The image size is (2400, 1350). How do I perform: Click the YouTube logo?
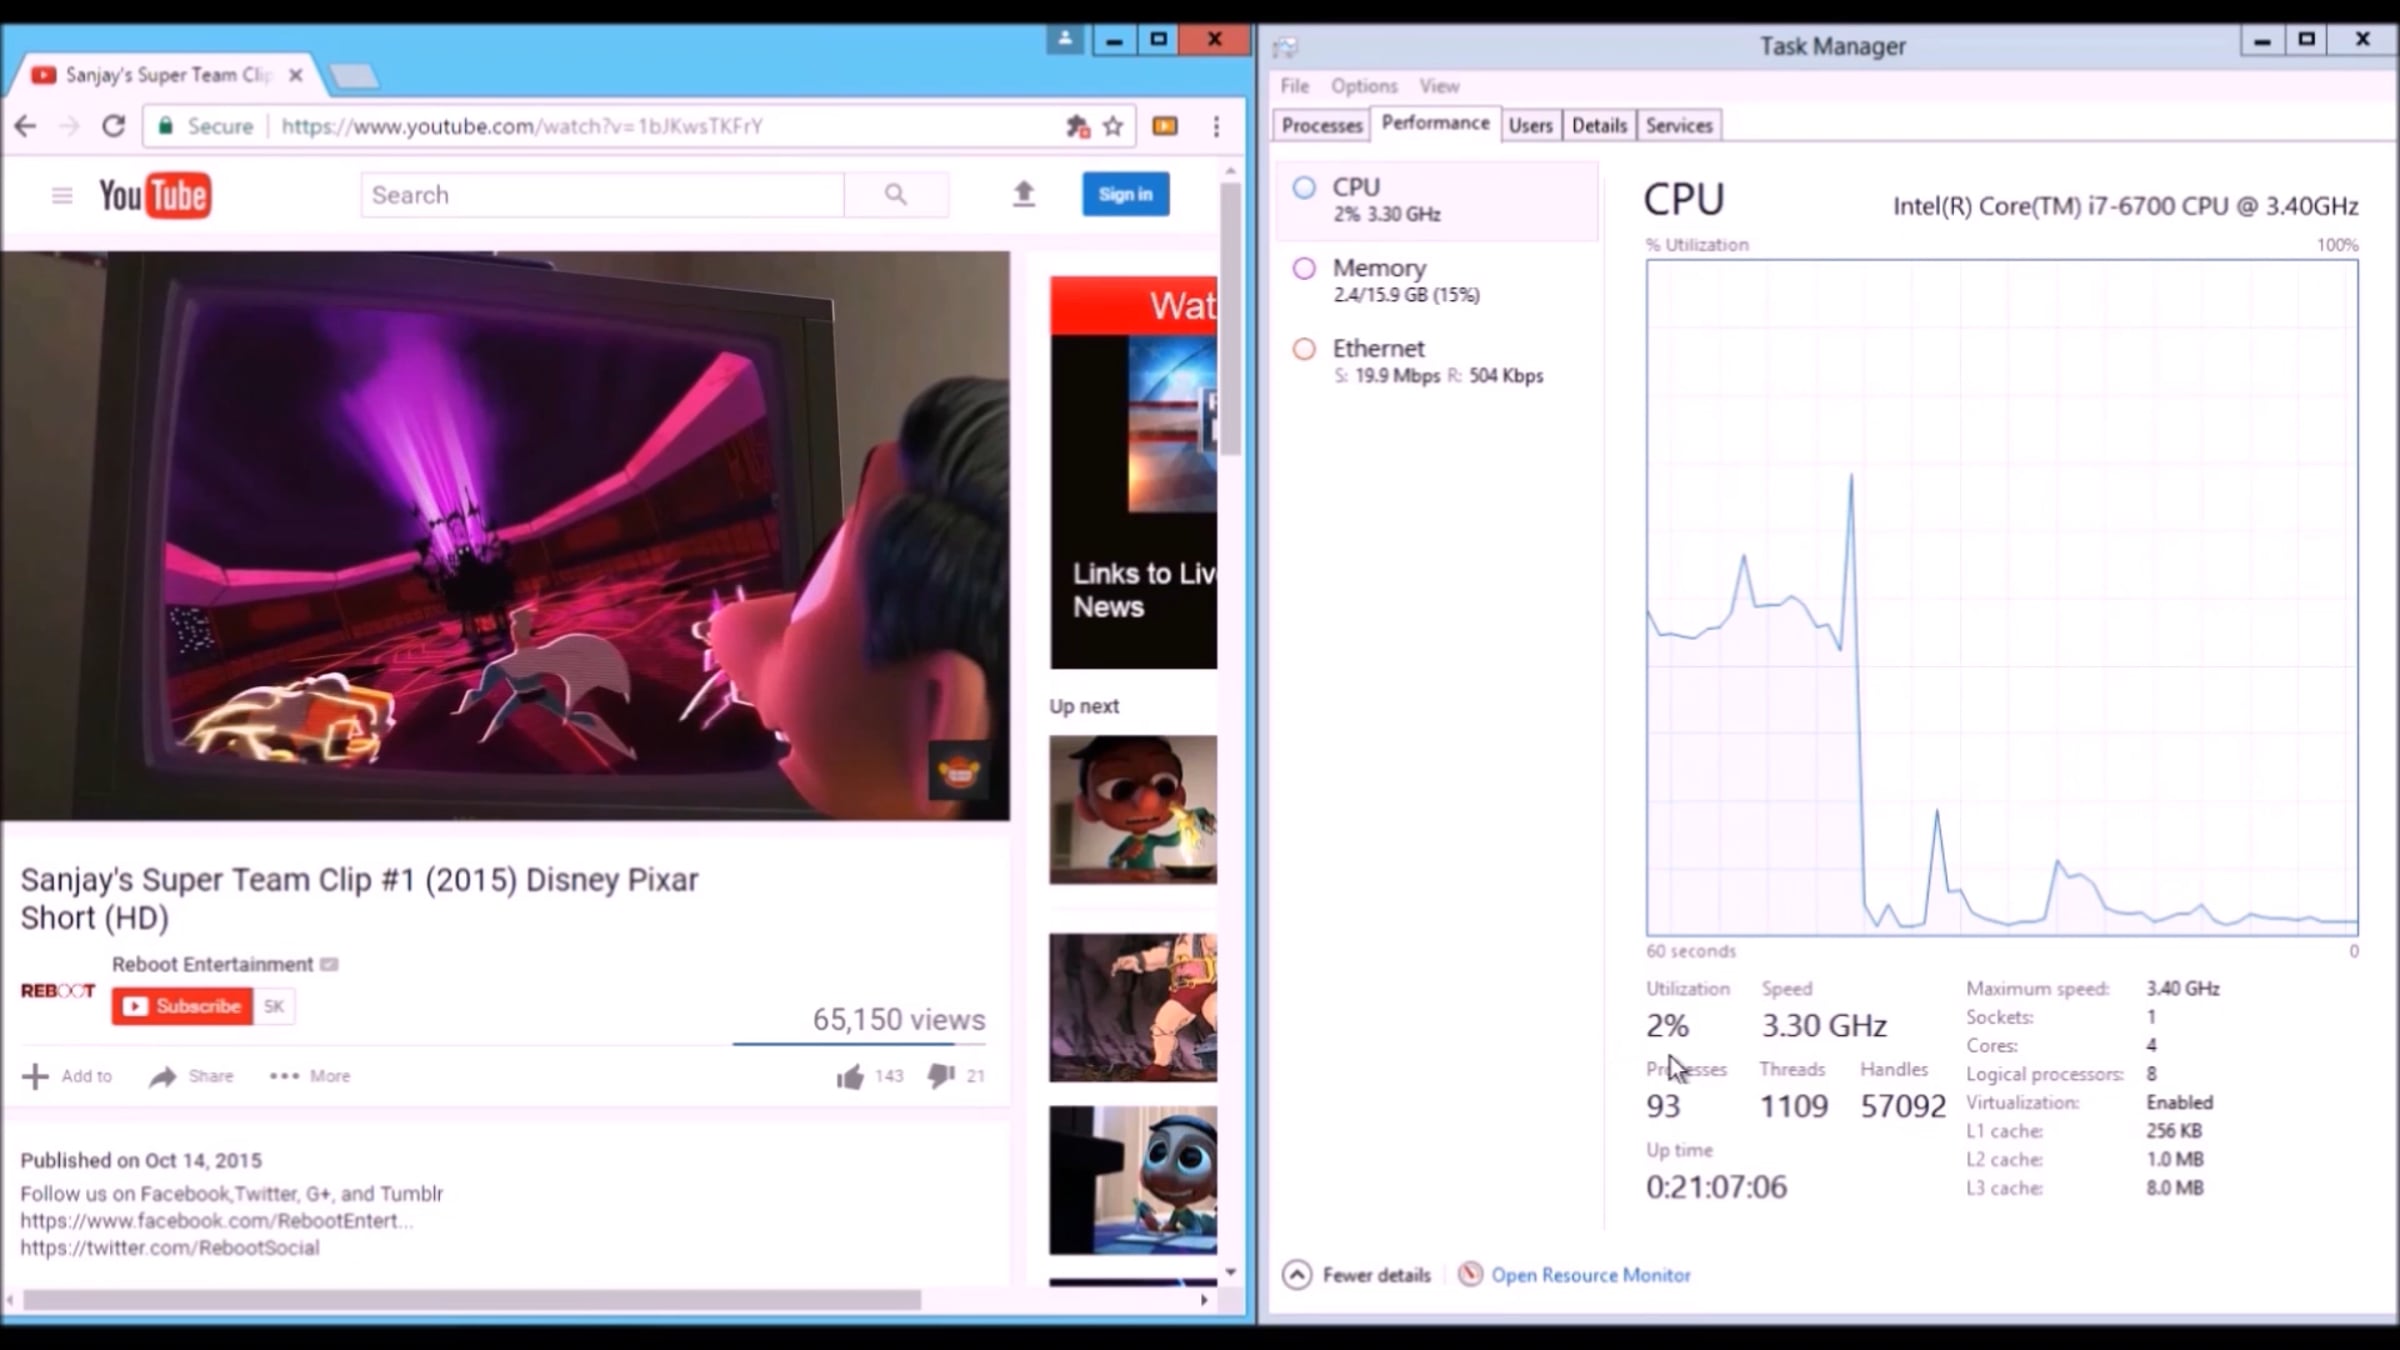click(155, 195)
